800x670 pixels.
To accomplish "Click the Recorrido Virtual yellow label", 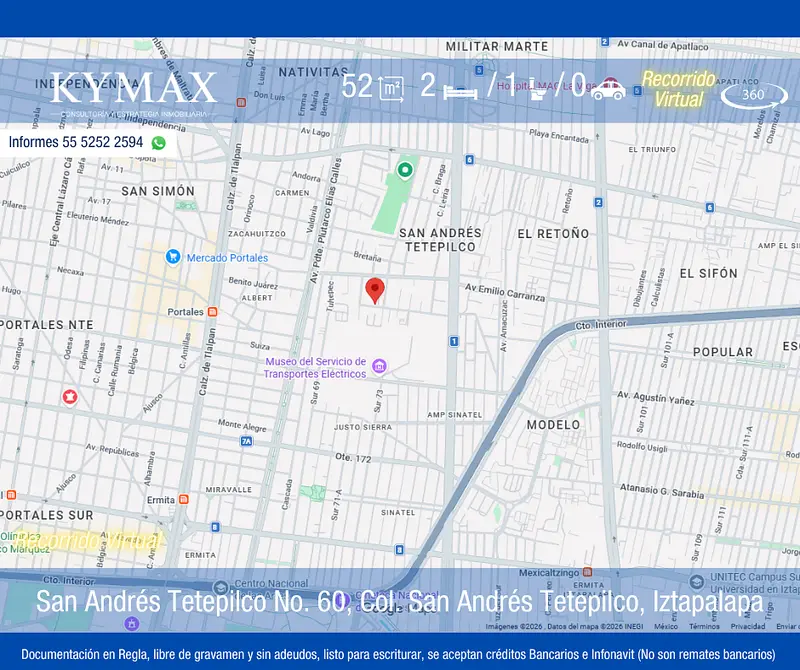I will click(x=678, y=89).
